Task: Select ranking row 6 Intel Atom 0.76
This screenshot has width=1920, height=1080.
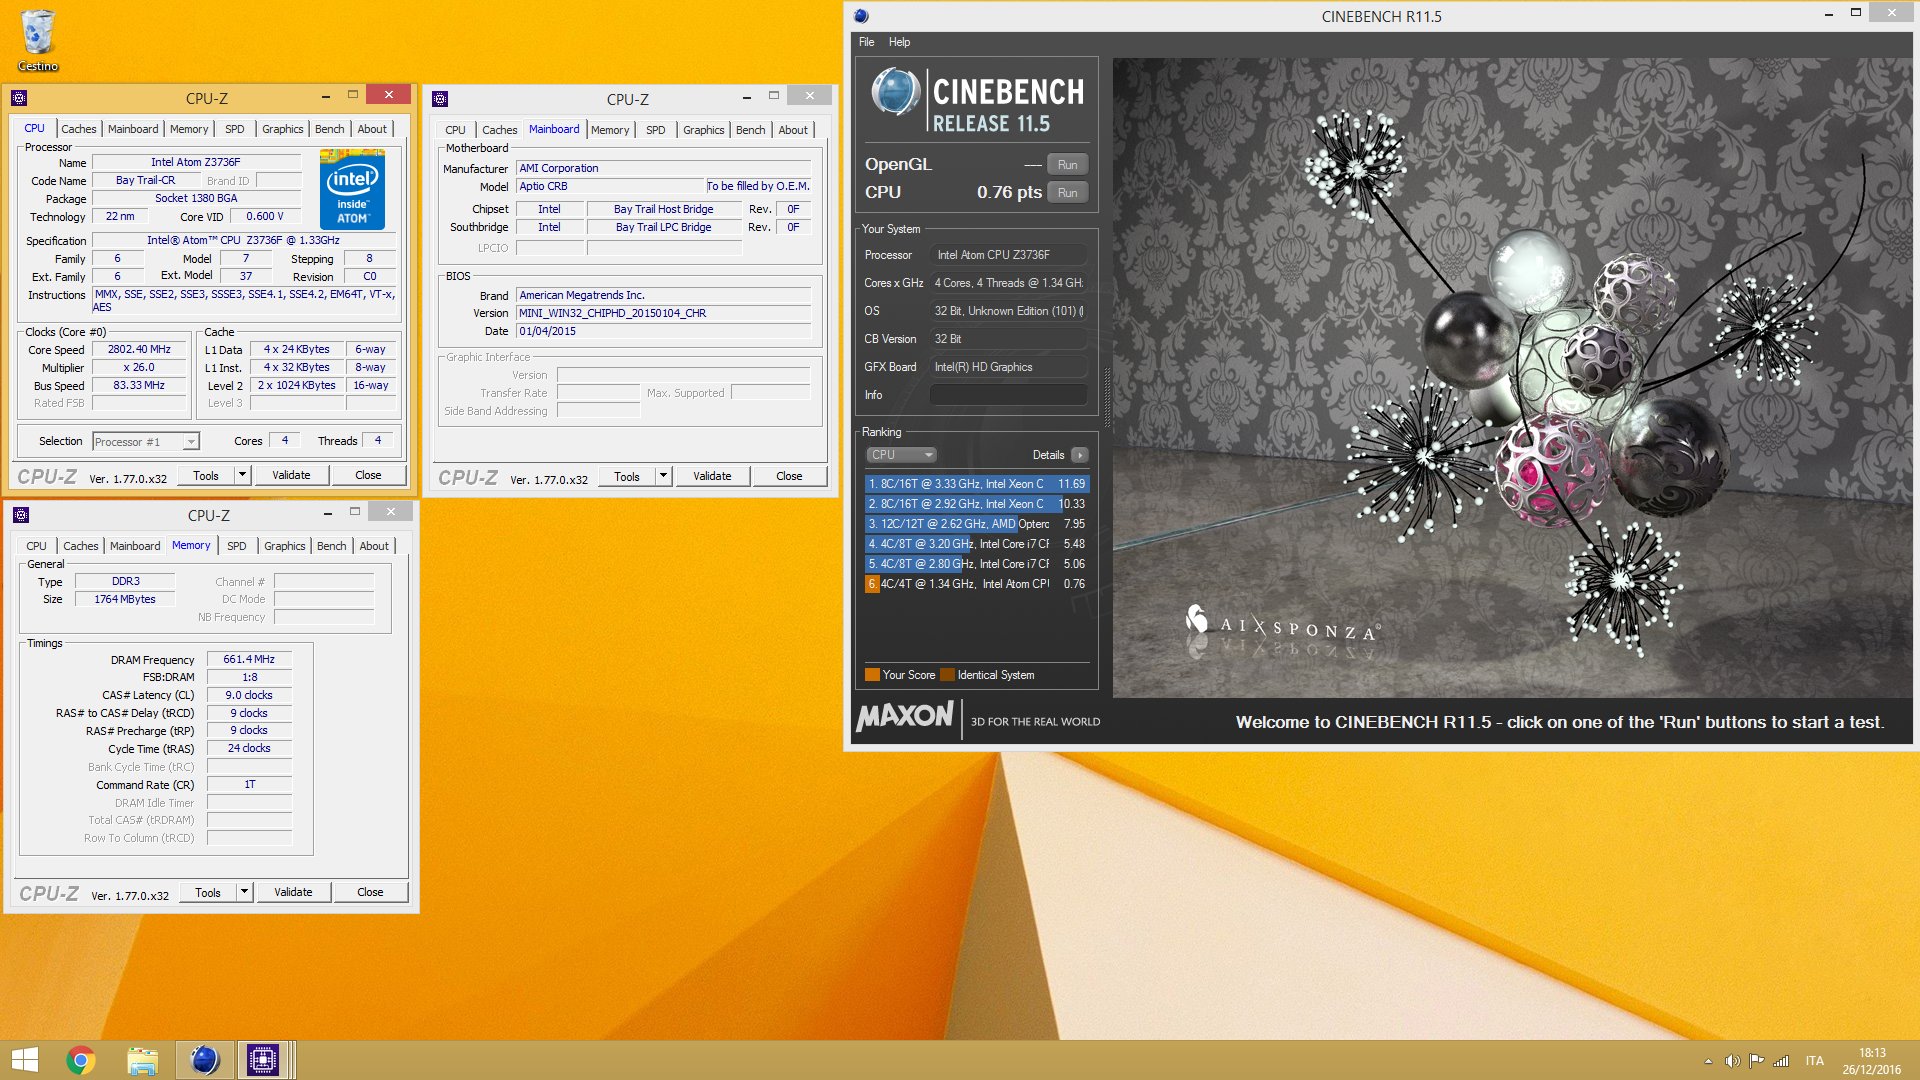Action: [976, 584]
